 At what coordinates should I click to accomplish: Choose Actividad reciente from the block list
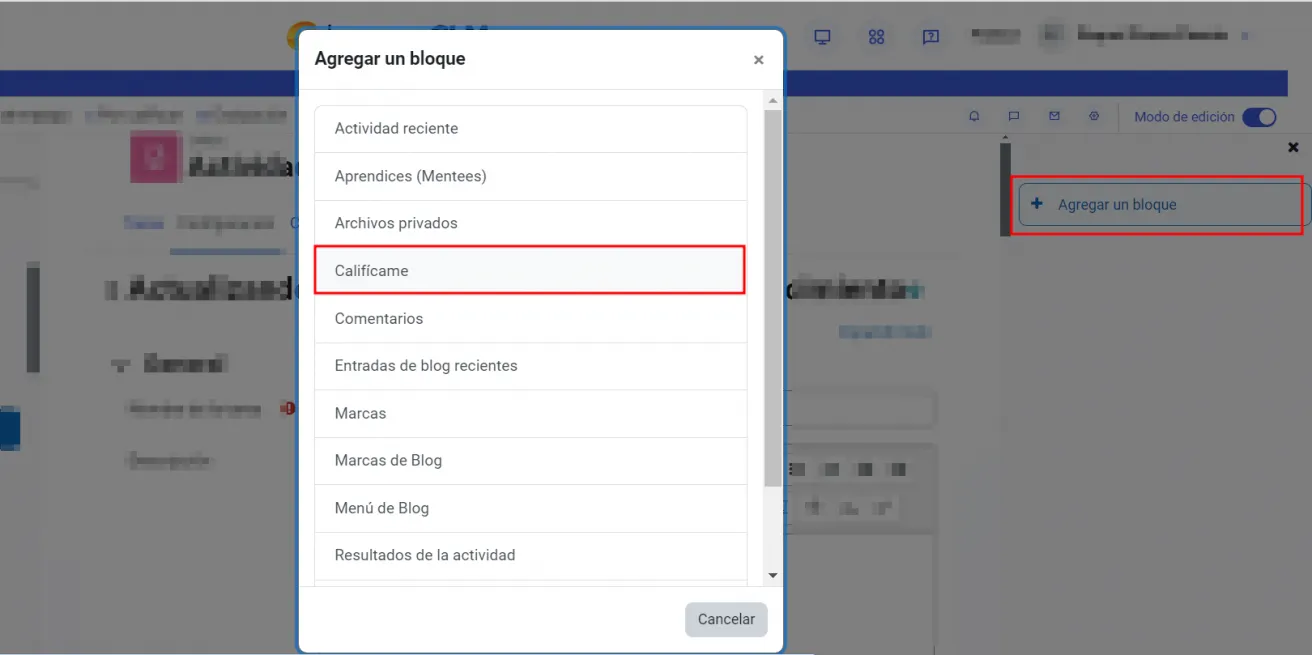click(530, 128)
